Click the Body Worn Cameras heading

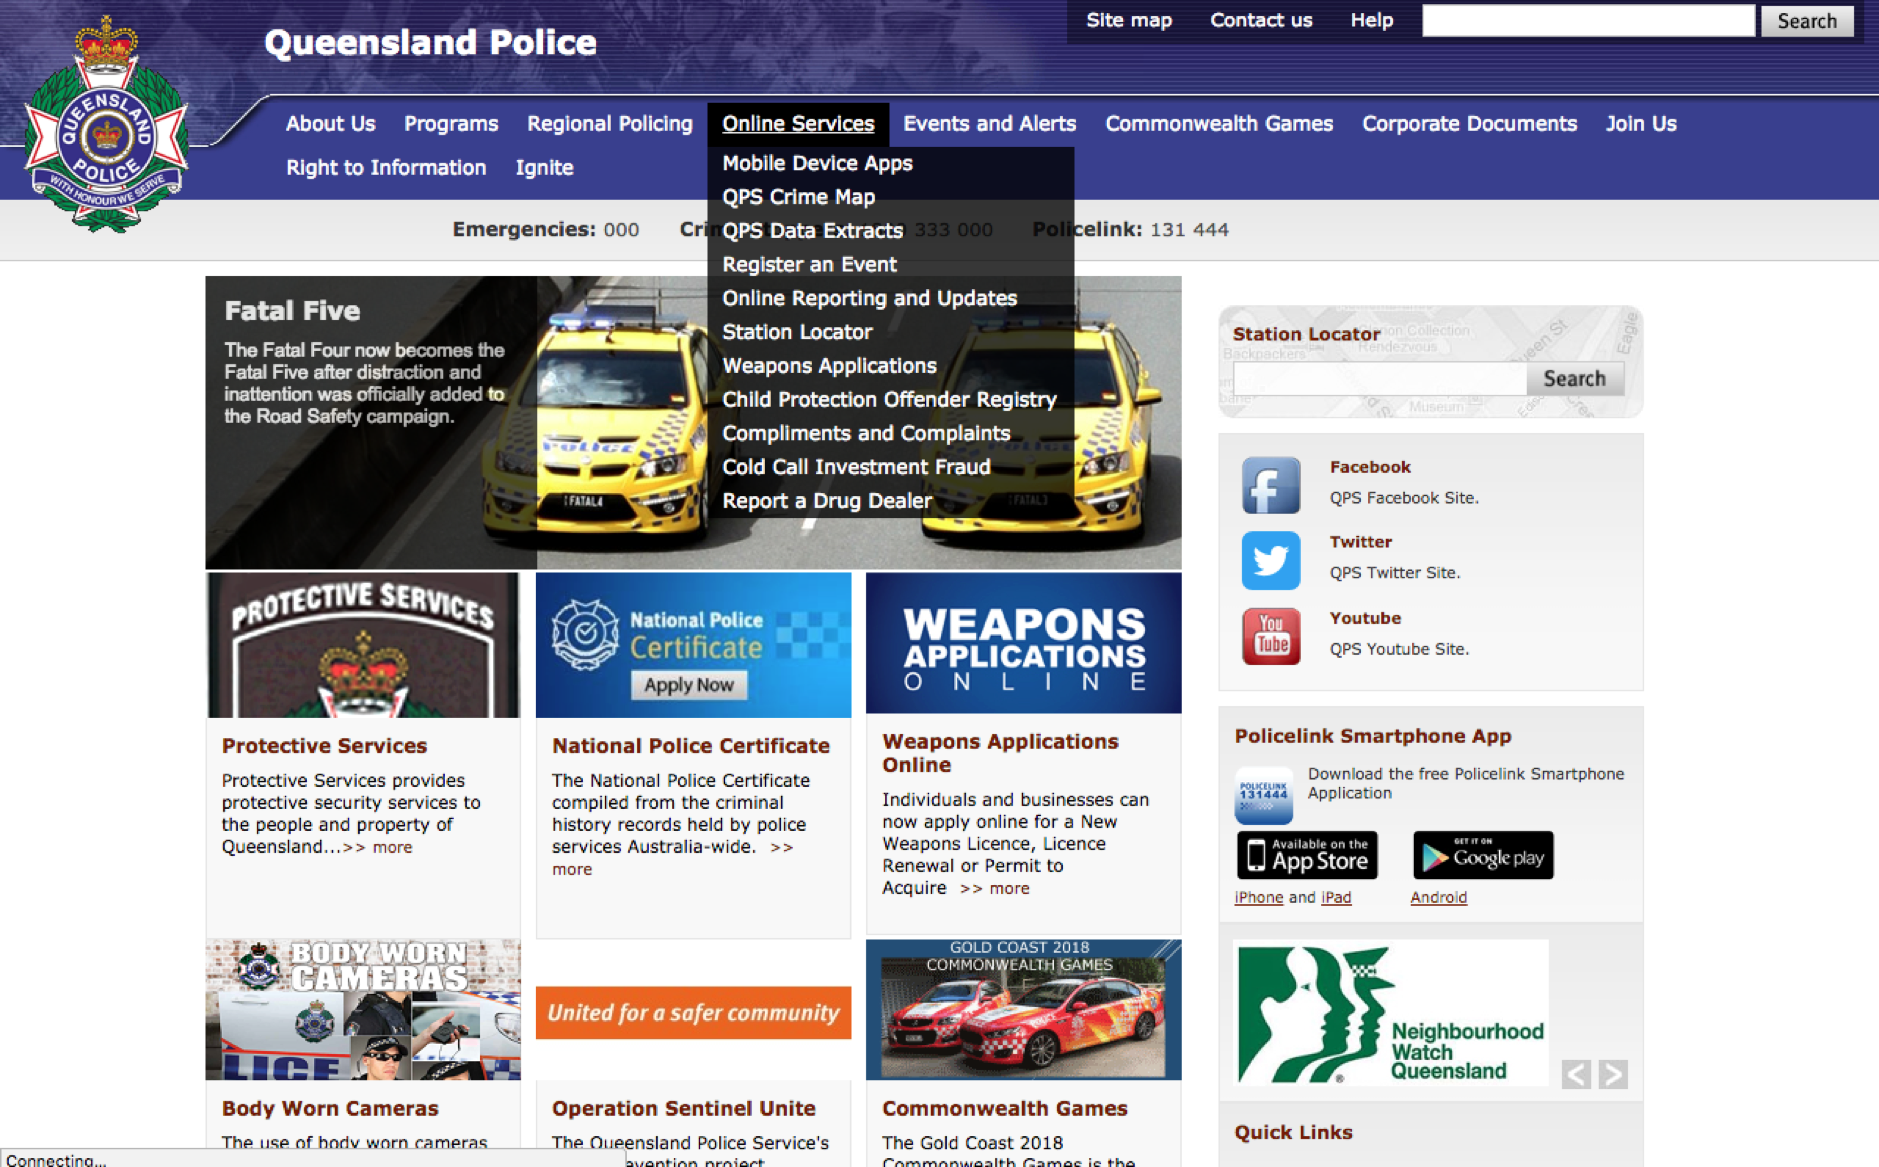click(330, 1109)
